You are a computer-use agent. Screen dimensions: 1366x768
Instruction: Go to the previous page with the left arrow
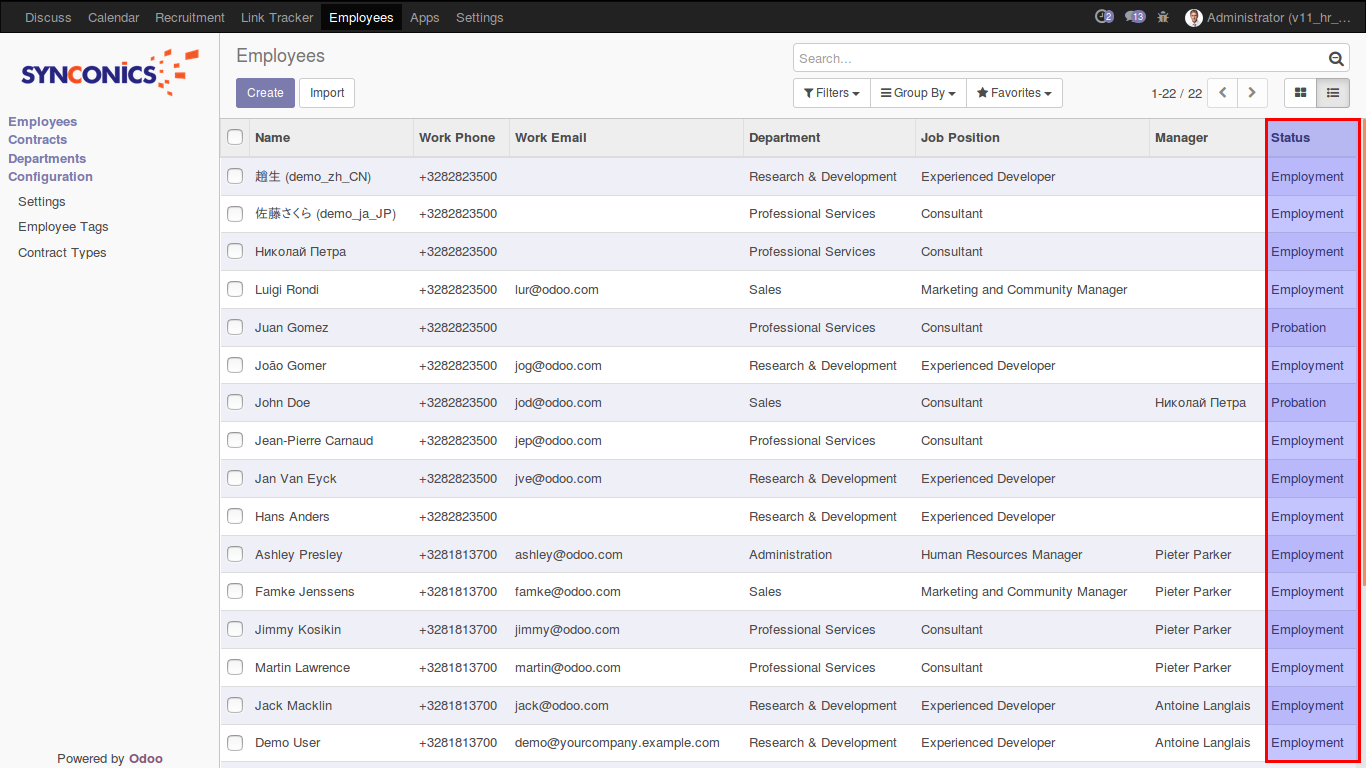click(x=1222, y=93)
